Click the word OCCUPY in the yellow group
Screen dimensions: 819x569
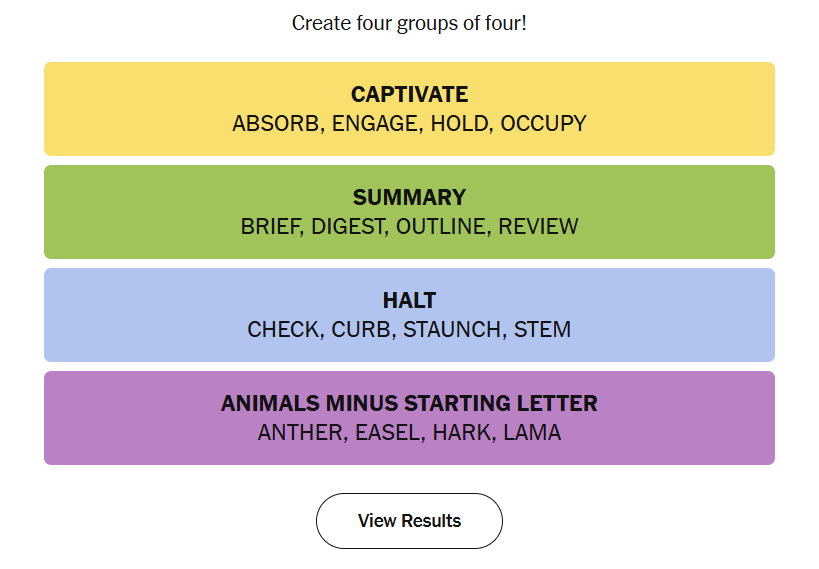click(543, 124)
